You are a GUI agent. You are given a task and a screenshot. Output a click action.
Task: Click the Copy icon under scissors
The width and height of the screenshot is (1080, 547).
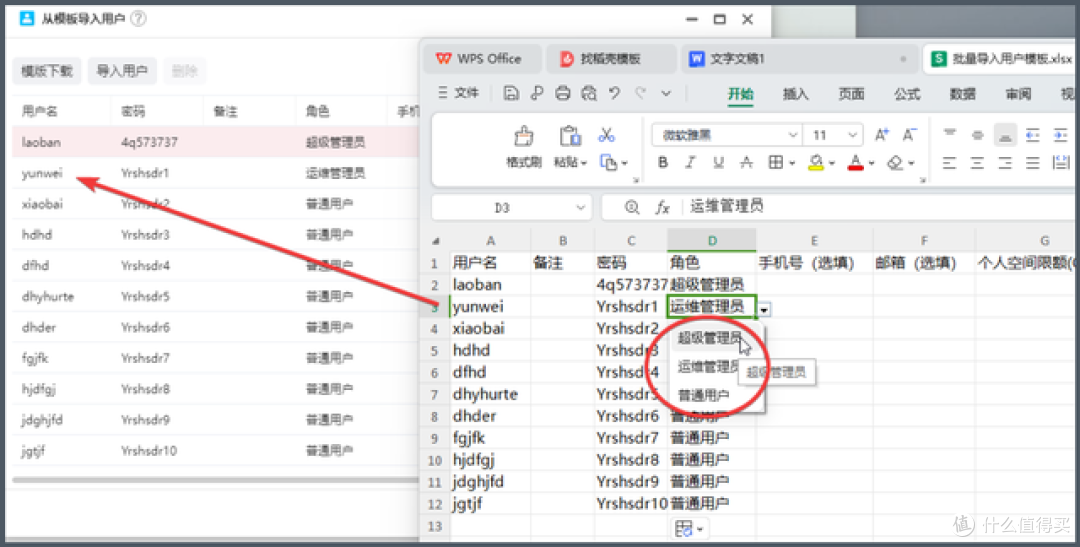coord(608,163)
